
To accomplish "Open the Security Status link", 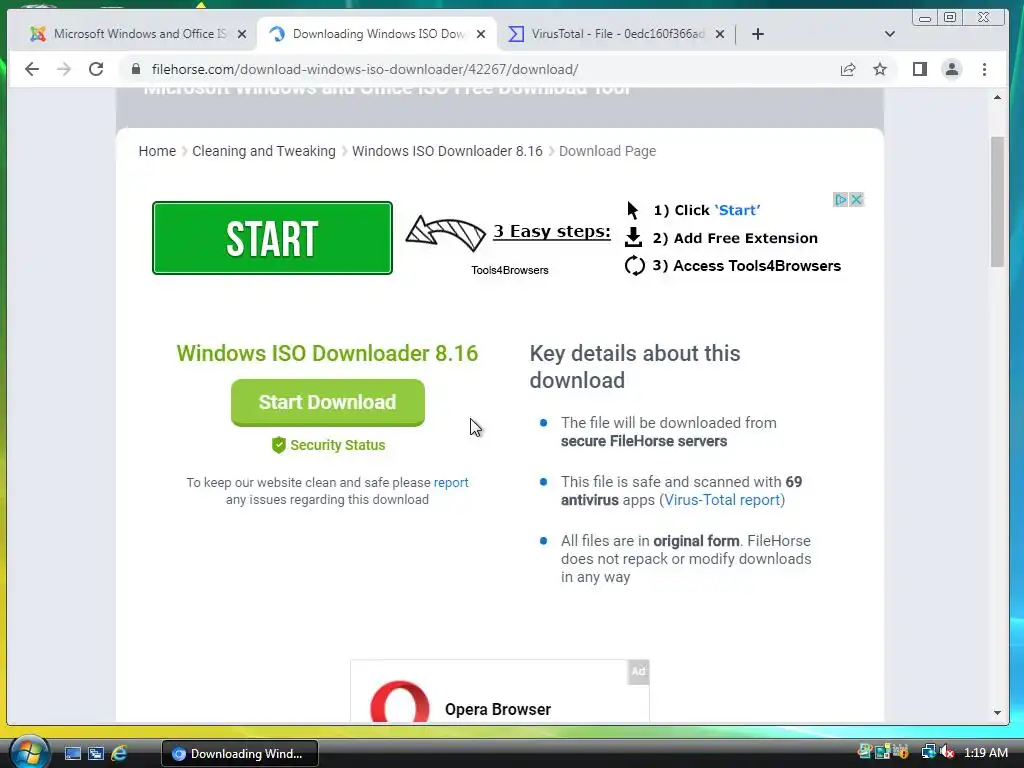I will pyautogui.click(x=328, y=445).
